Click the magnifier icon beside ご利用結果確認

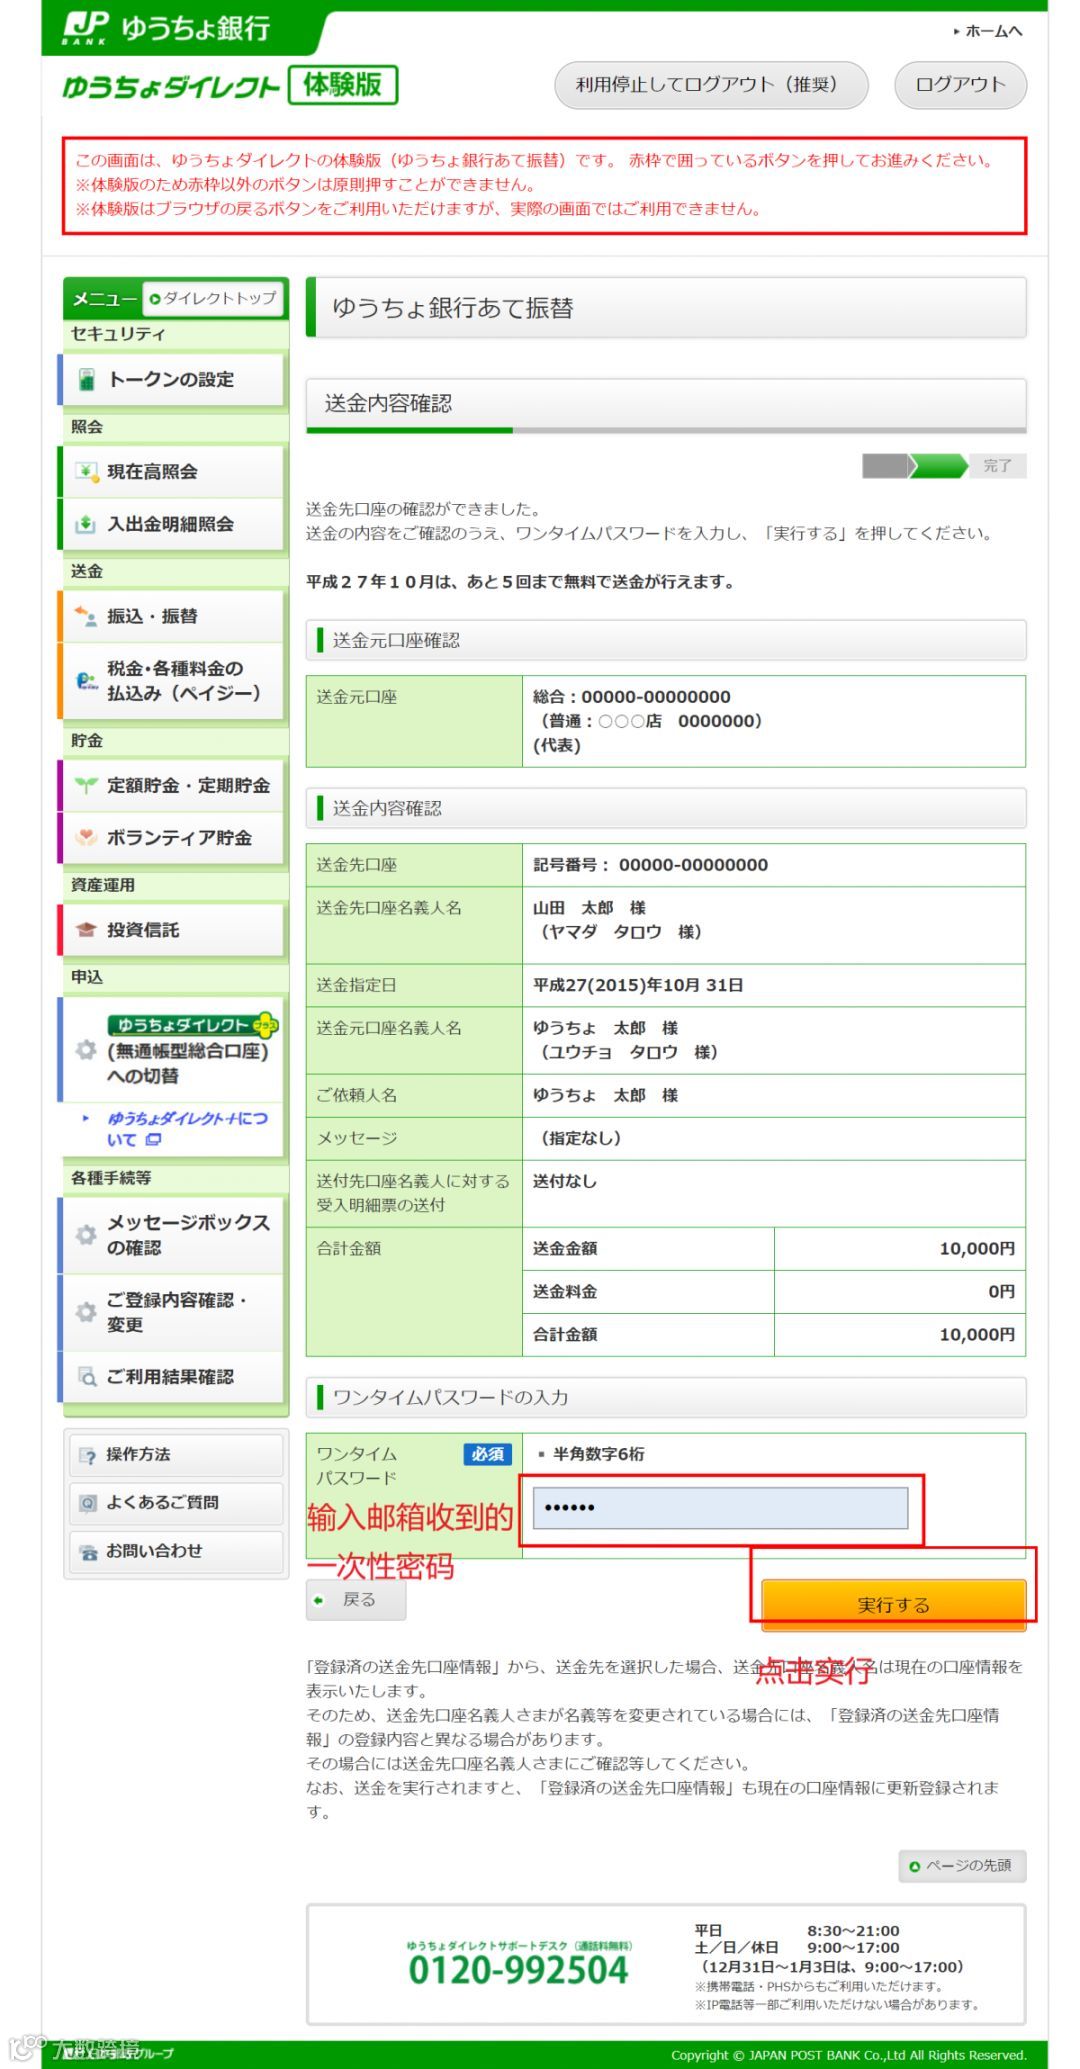88,1377
